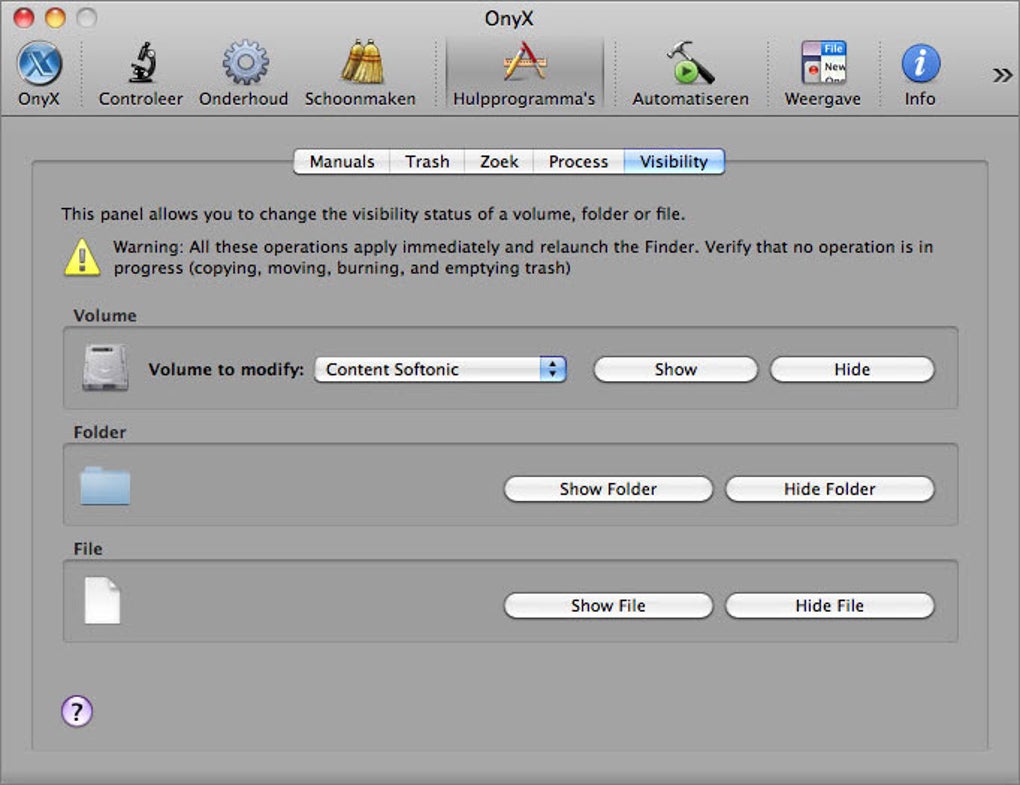1020x785 pixels.
Task: Switch to the Trash tab
Action: point(427,161)
